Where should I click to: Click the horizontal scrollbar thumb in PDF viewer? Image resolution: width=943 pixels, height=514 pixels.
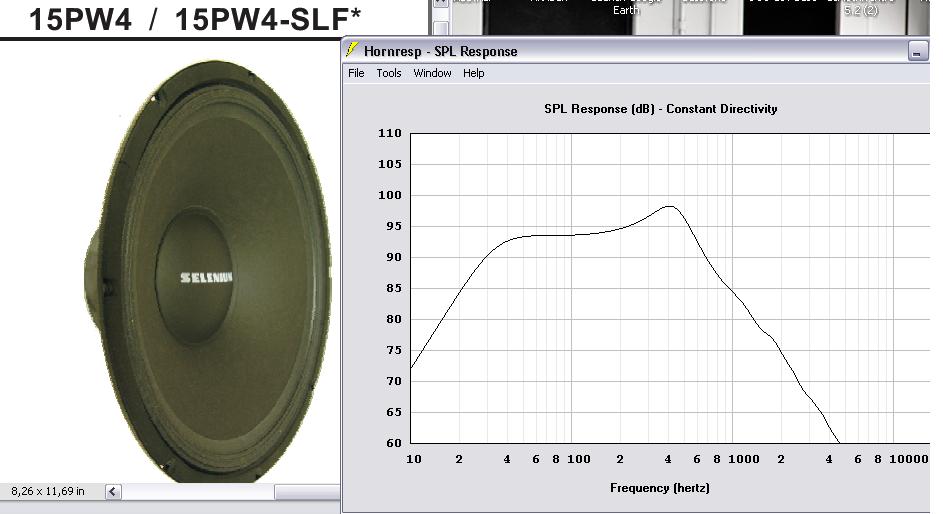[307, 492]
